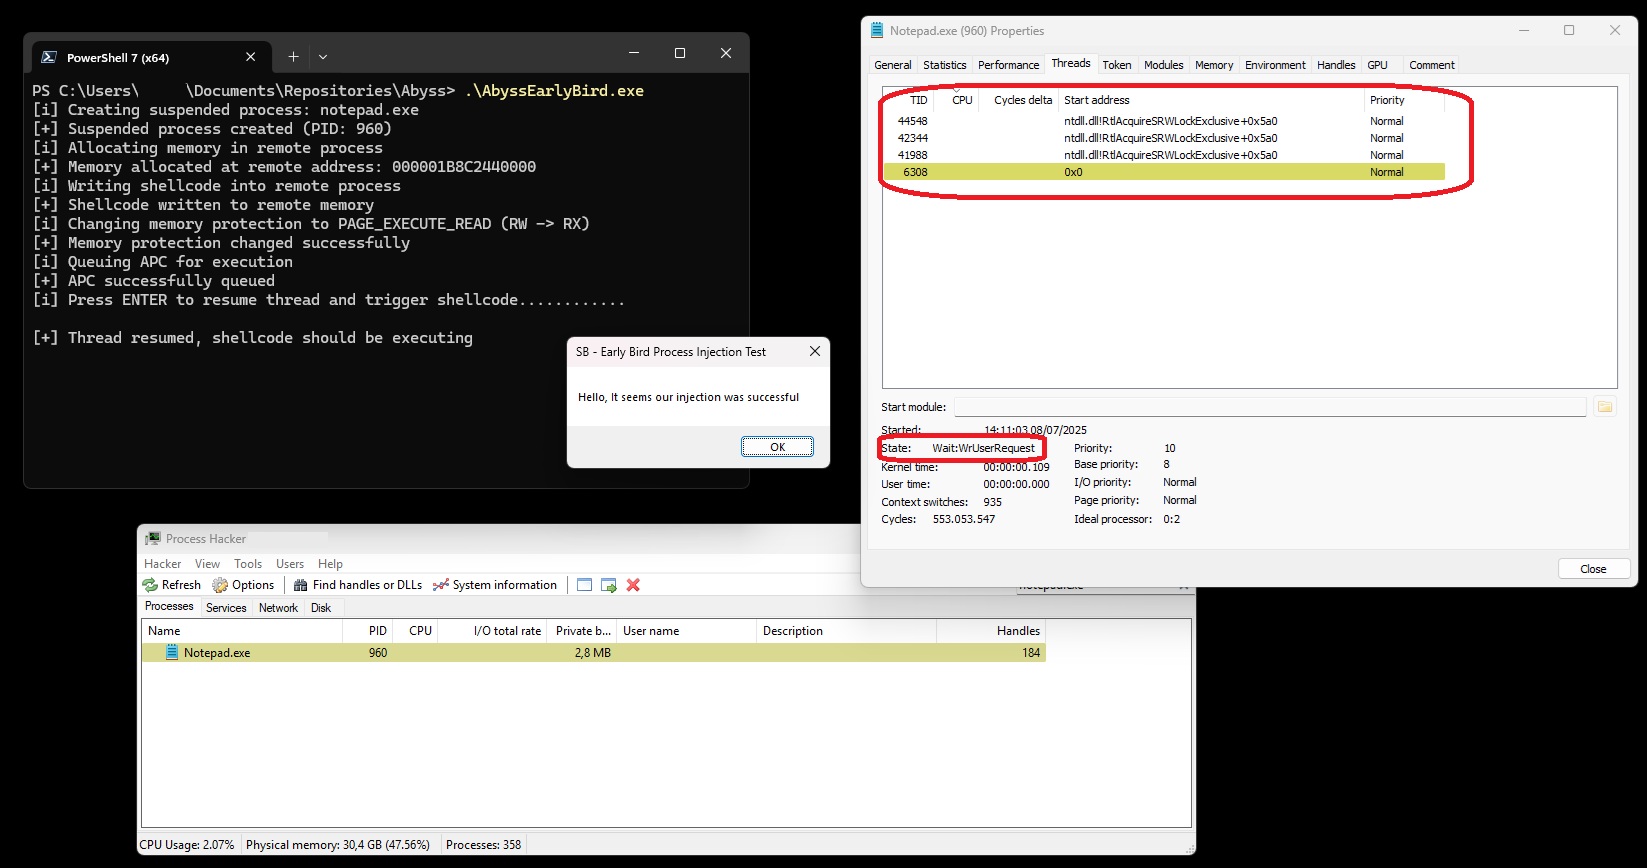Switch to the Network tab
1647x868 pixels.
[278, 608]
